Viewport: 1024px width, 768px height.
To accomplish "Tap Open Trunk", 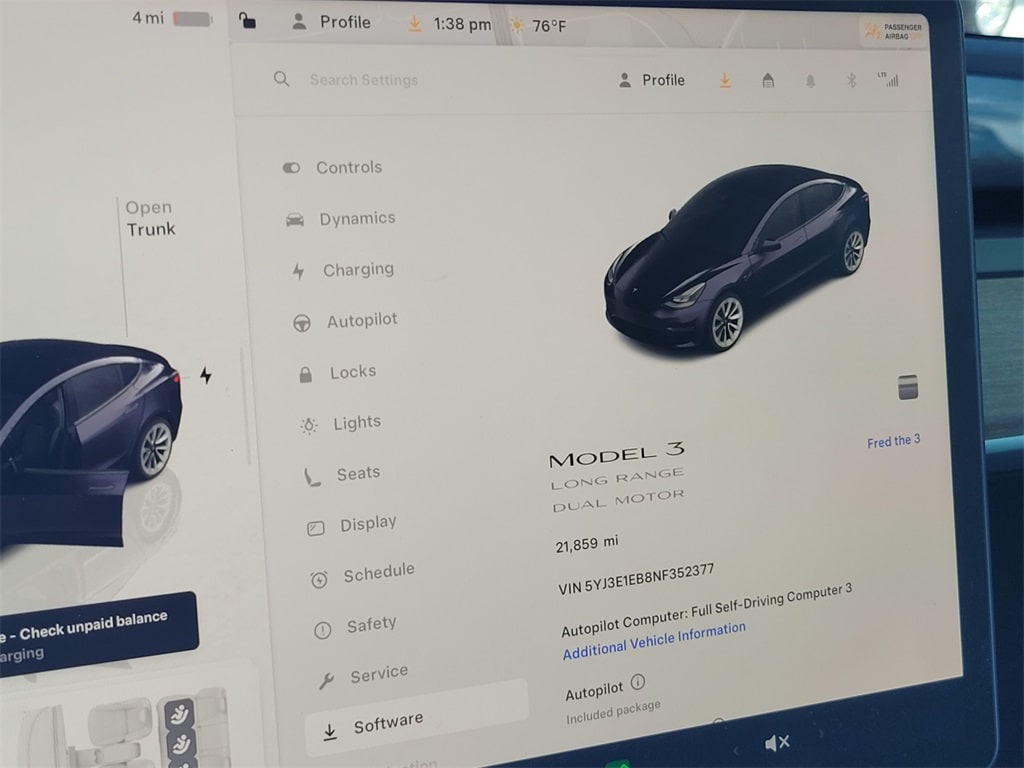I will tap(150, 219).
